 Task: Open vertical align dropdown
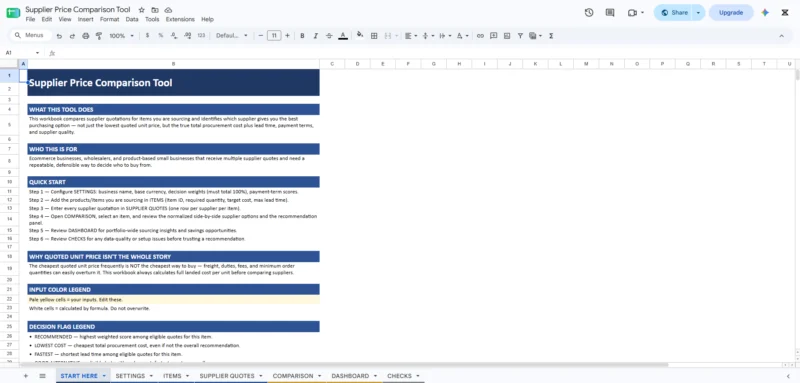428,36
